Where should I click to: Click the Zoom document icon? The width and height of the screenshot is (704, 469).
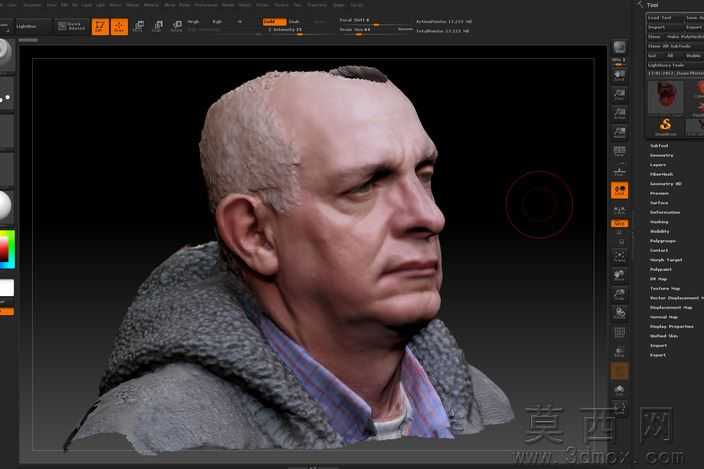pos(620,94)
